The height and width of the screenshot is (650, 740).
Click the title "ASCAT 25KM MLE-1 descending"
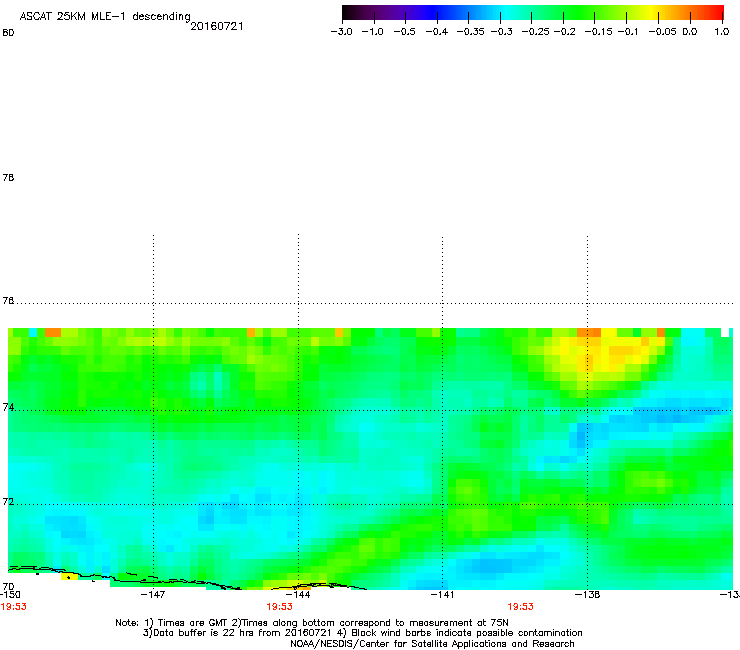coord(105,17)
